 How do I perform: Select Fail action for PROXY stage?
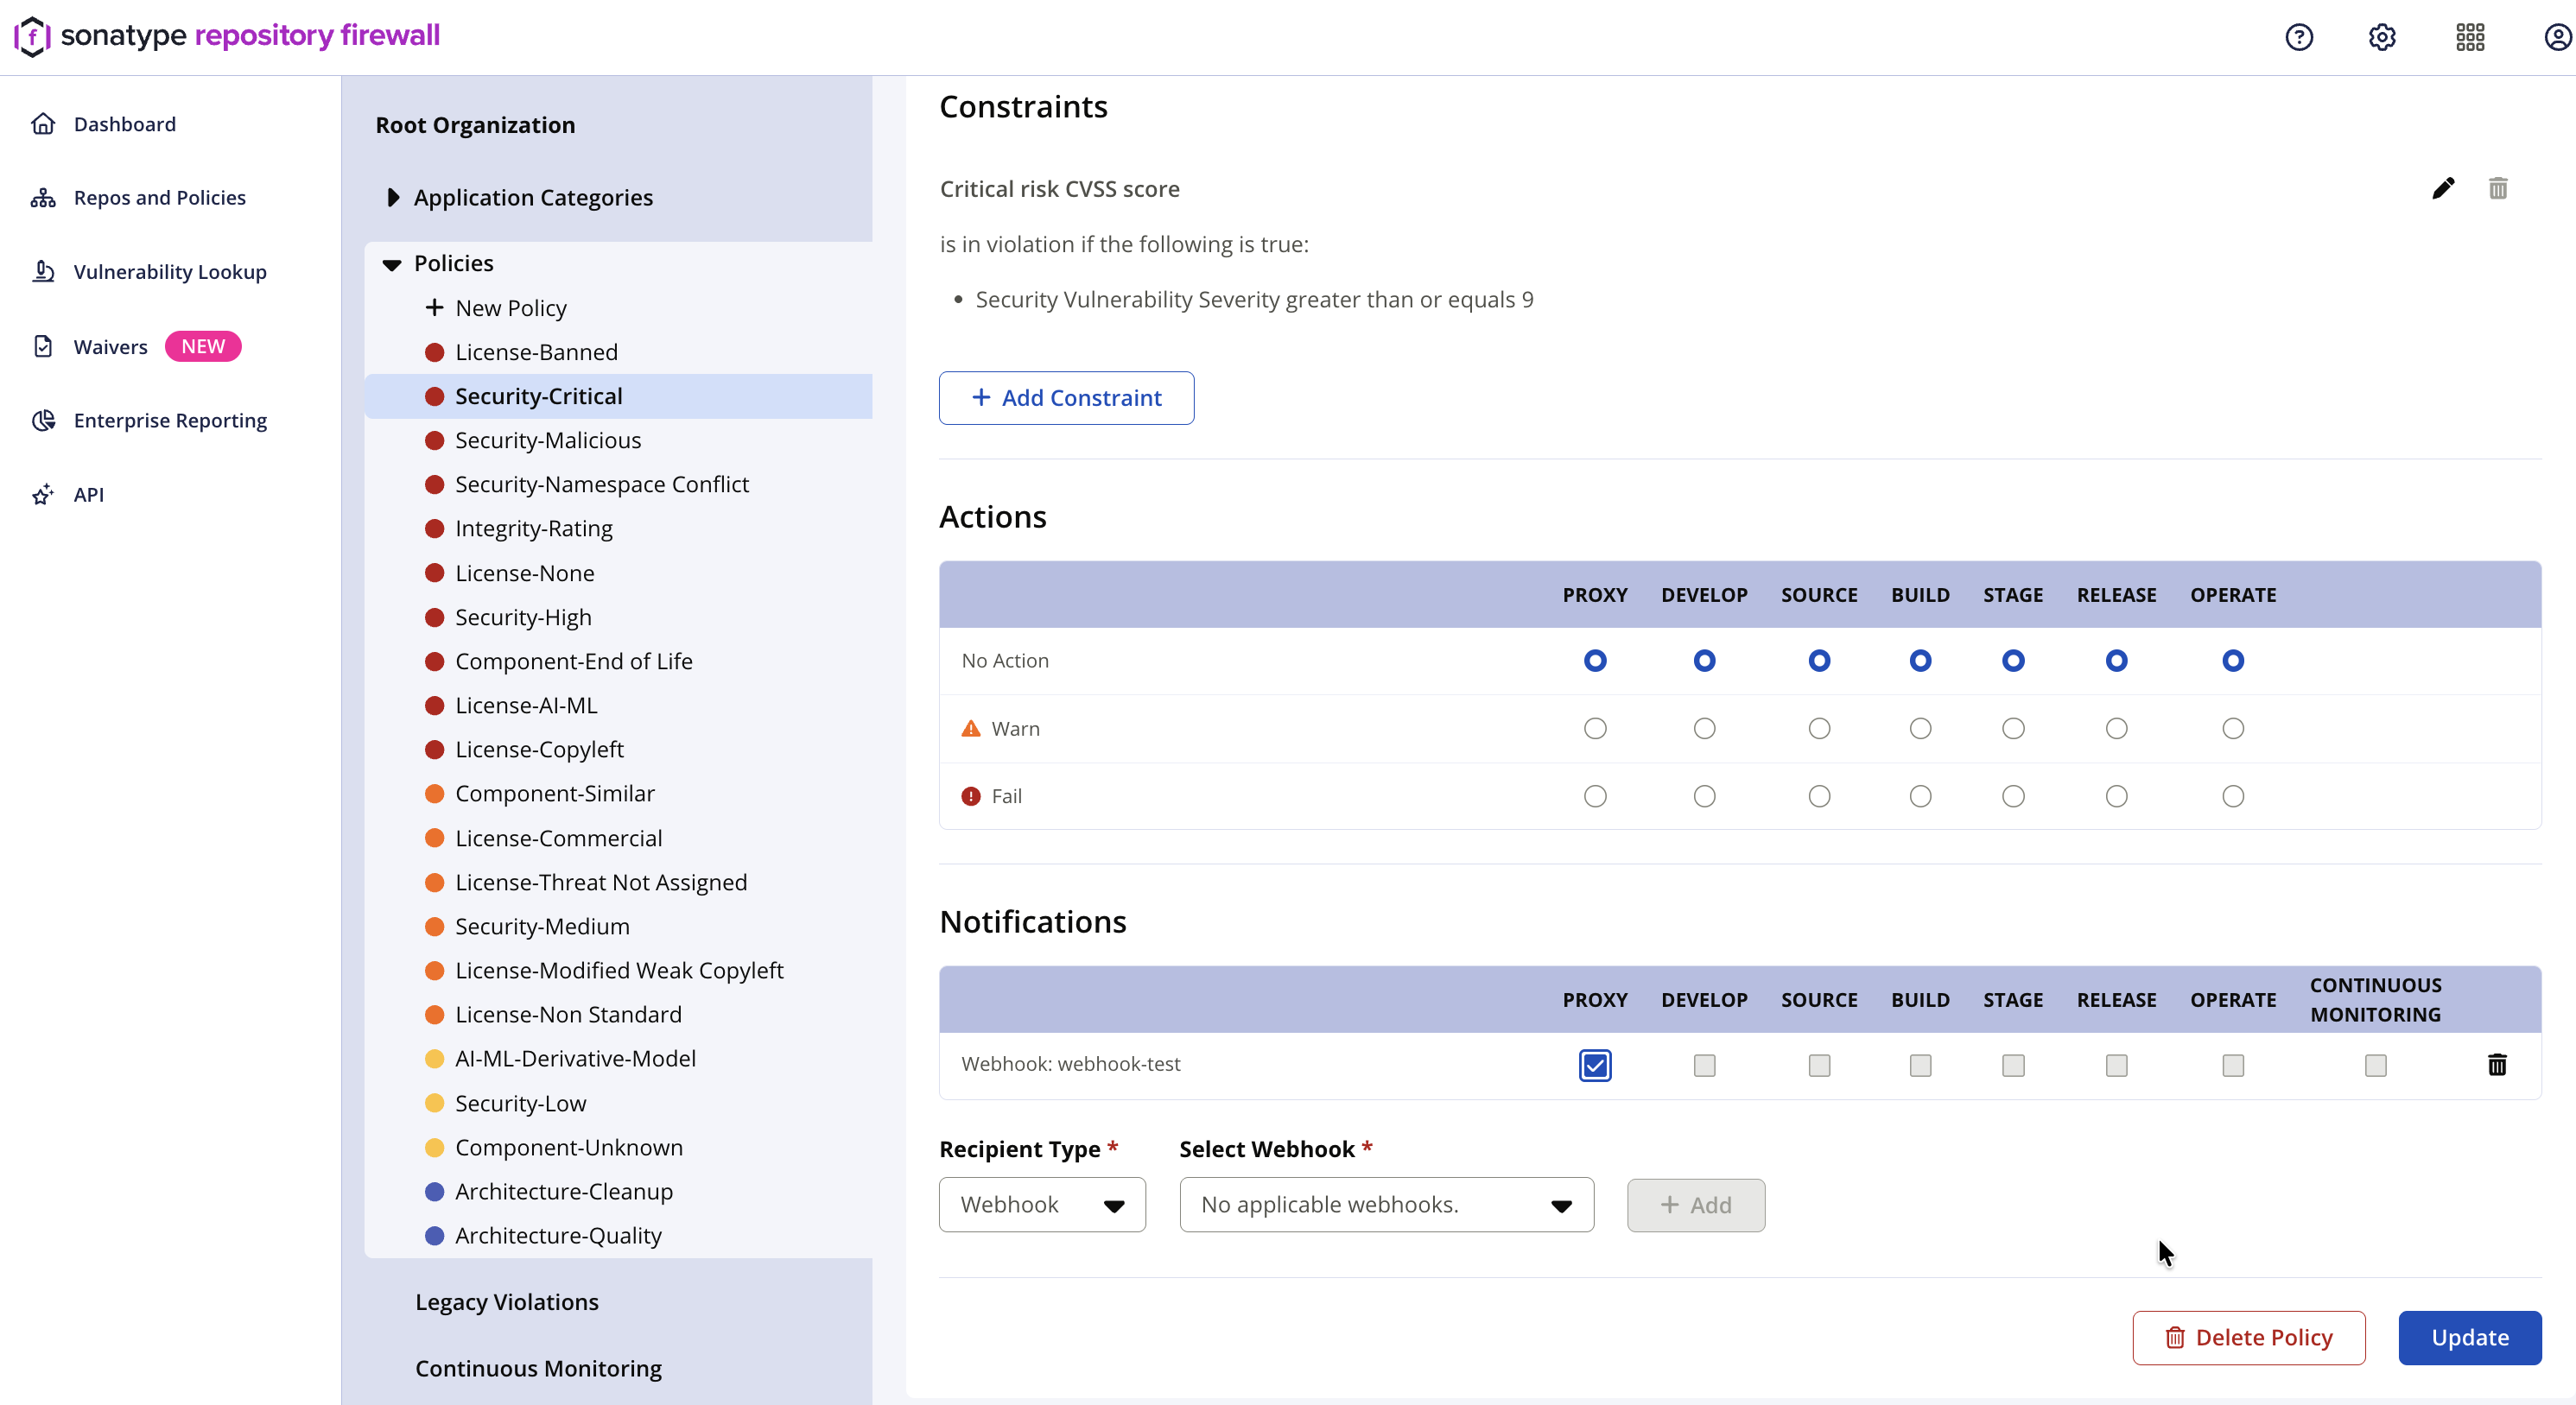click(x=1595, y=796)
